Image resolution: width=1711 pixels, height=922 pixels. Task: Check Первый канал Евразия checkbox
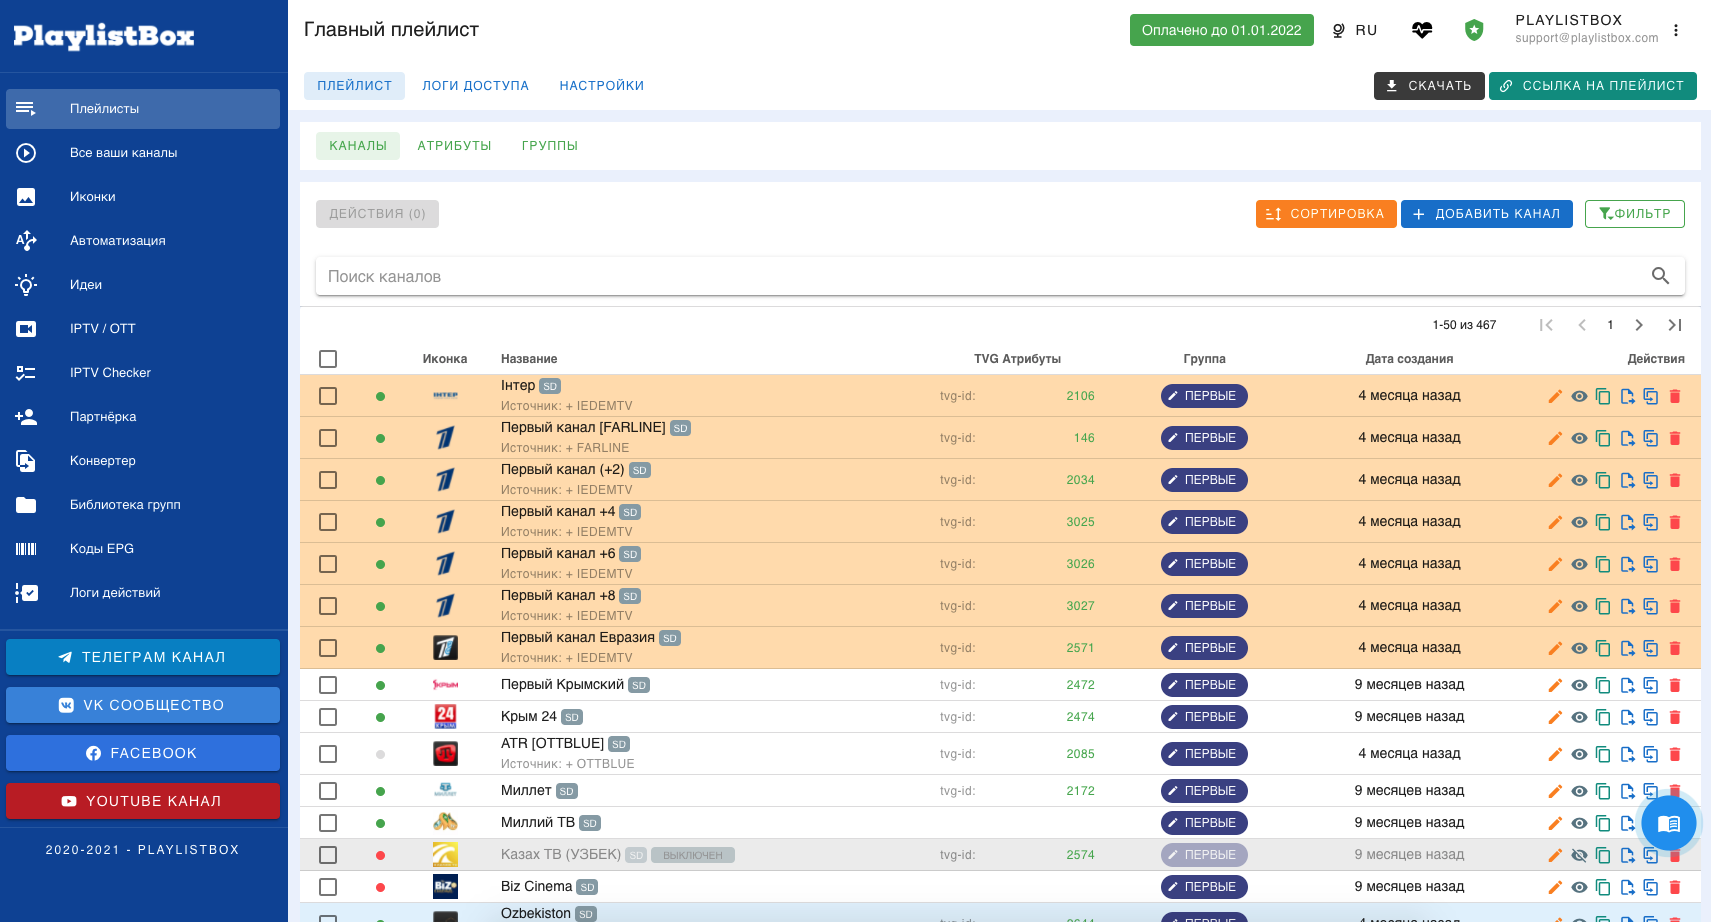pyautogui.click(x=328, y=648)
